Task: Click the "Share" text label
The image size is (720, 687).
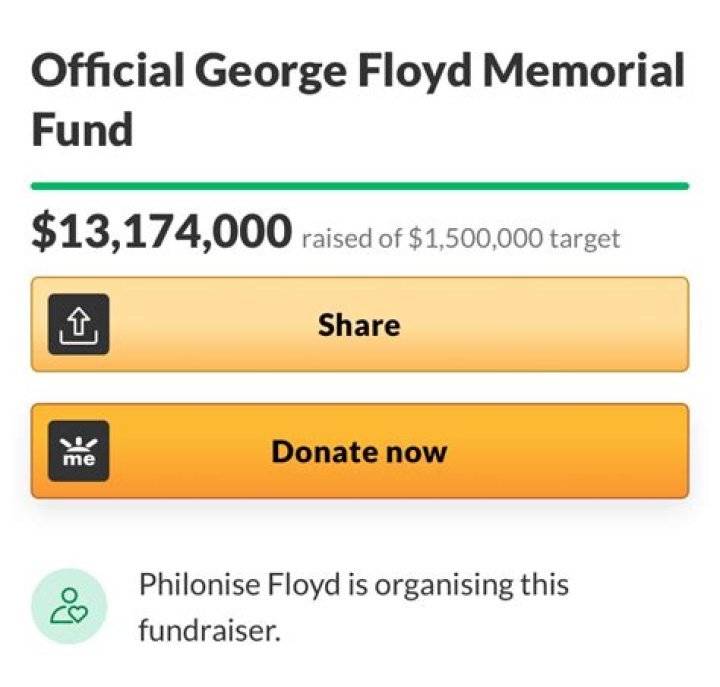Action: pos(359,325)
